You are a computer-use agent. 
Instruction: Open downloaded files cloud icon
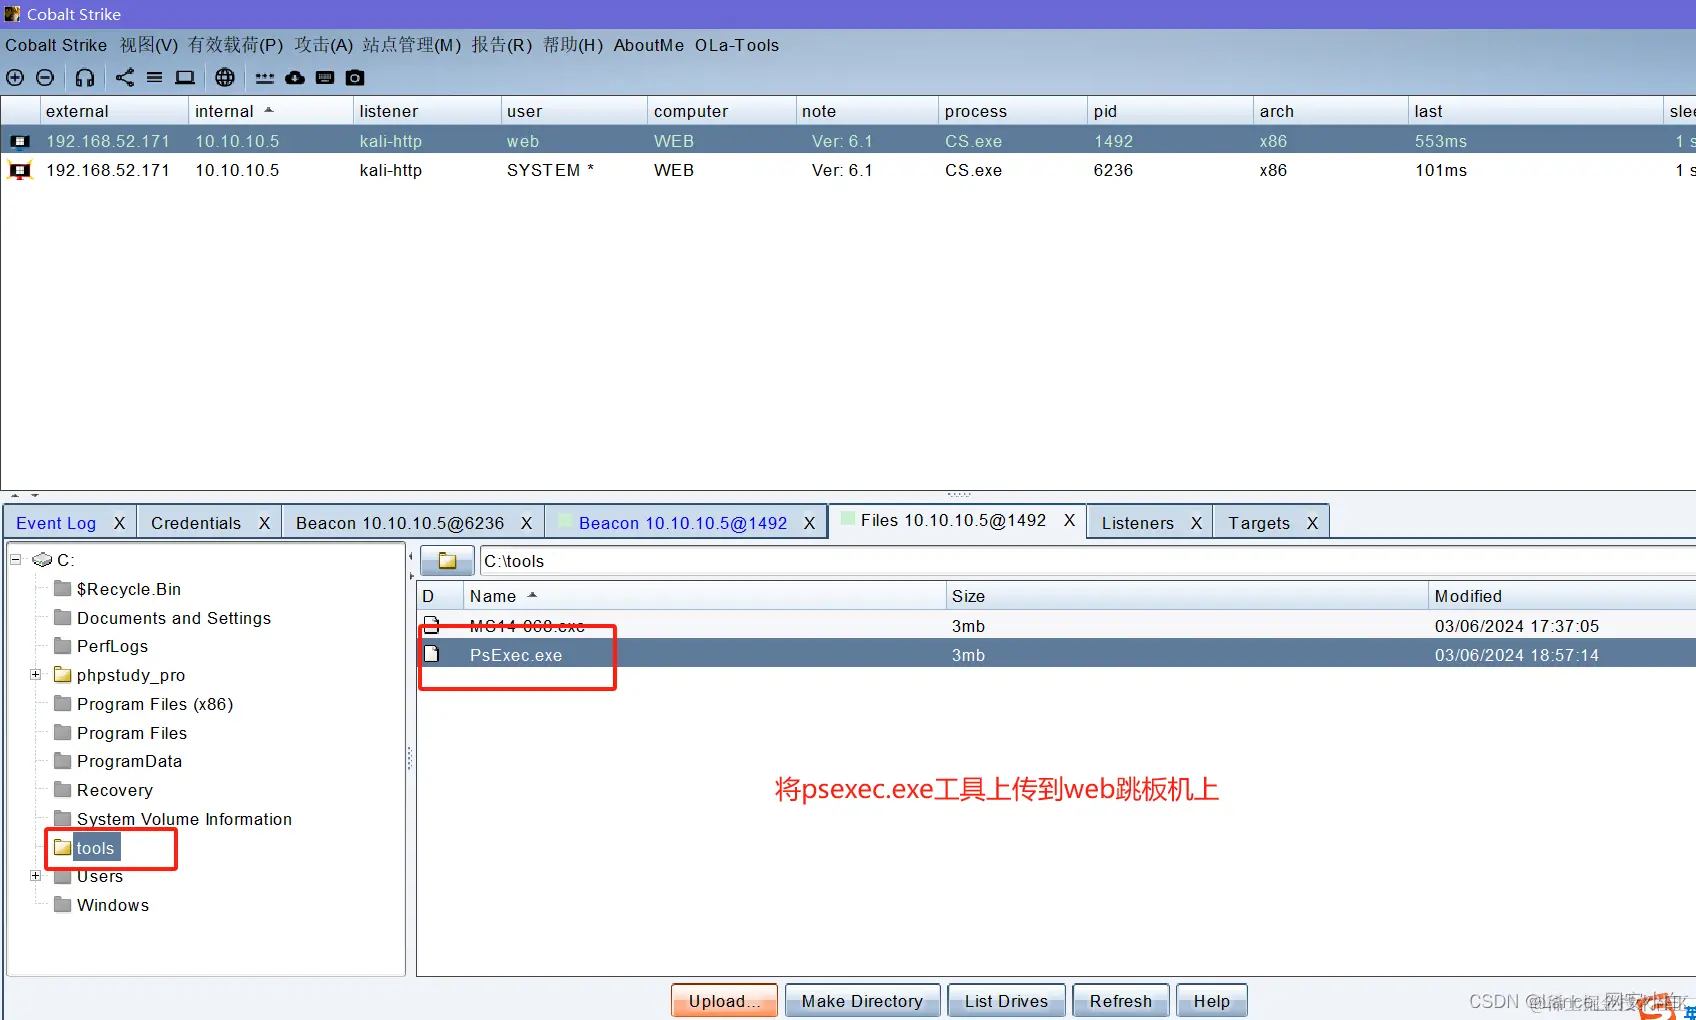click(x=295, y=78)
